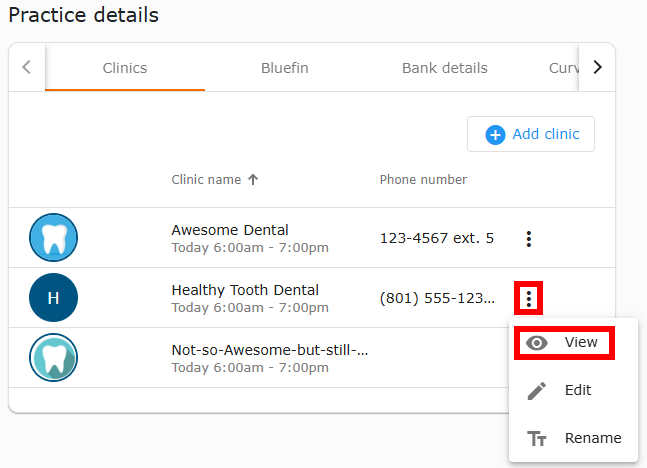Click the Not-so-Awesome clinic teal tooth logo

coord(53,357)
